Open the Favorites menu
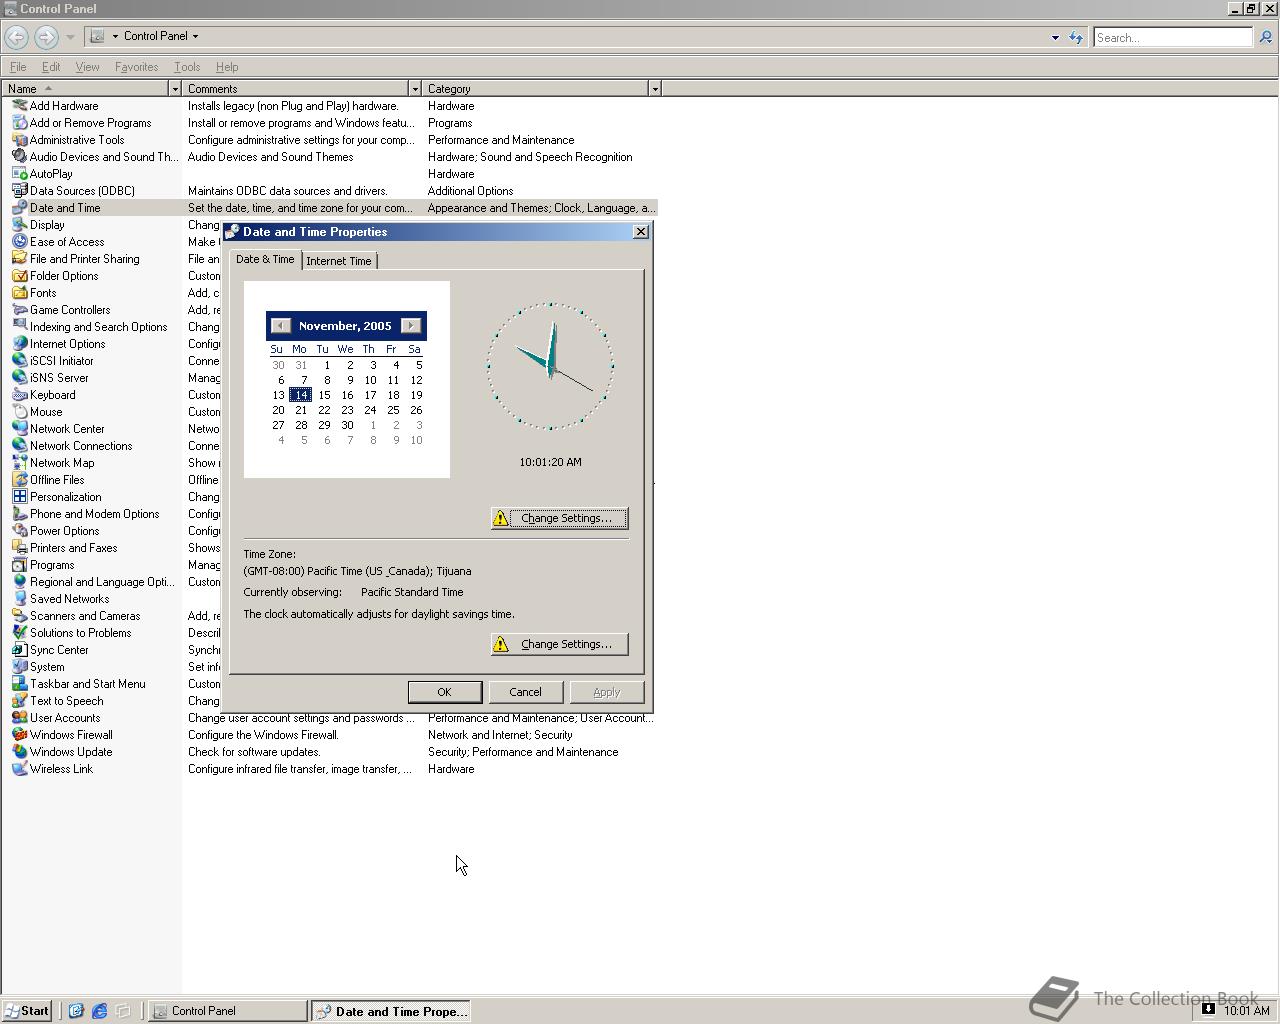 tap(136, 67)
